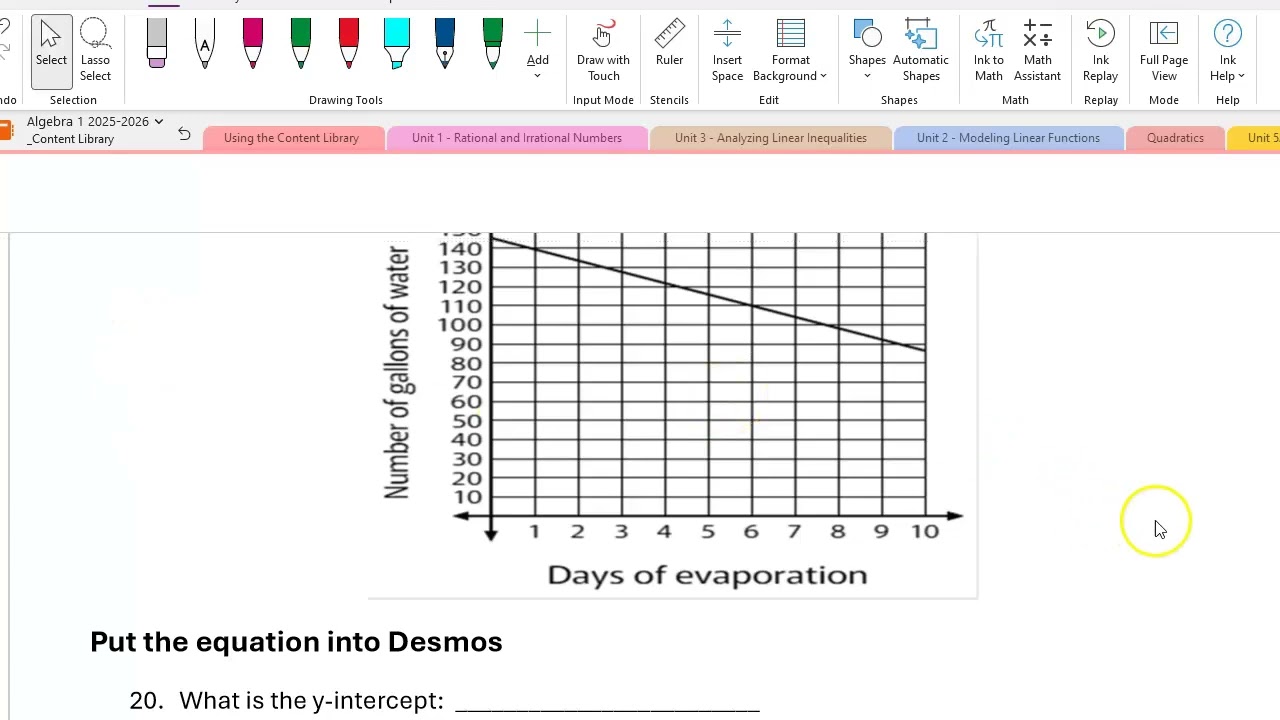Select the dark green pen beside Add
1280x720 pixels.
(x=493, y=45)
